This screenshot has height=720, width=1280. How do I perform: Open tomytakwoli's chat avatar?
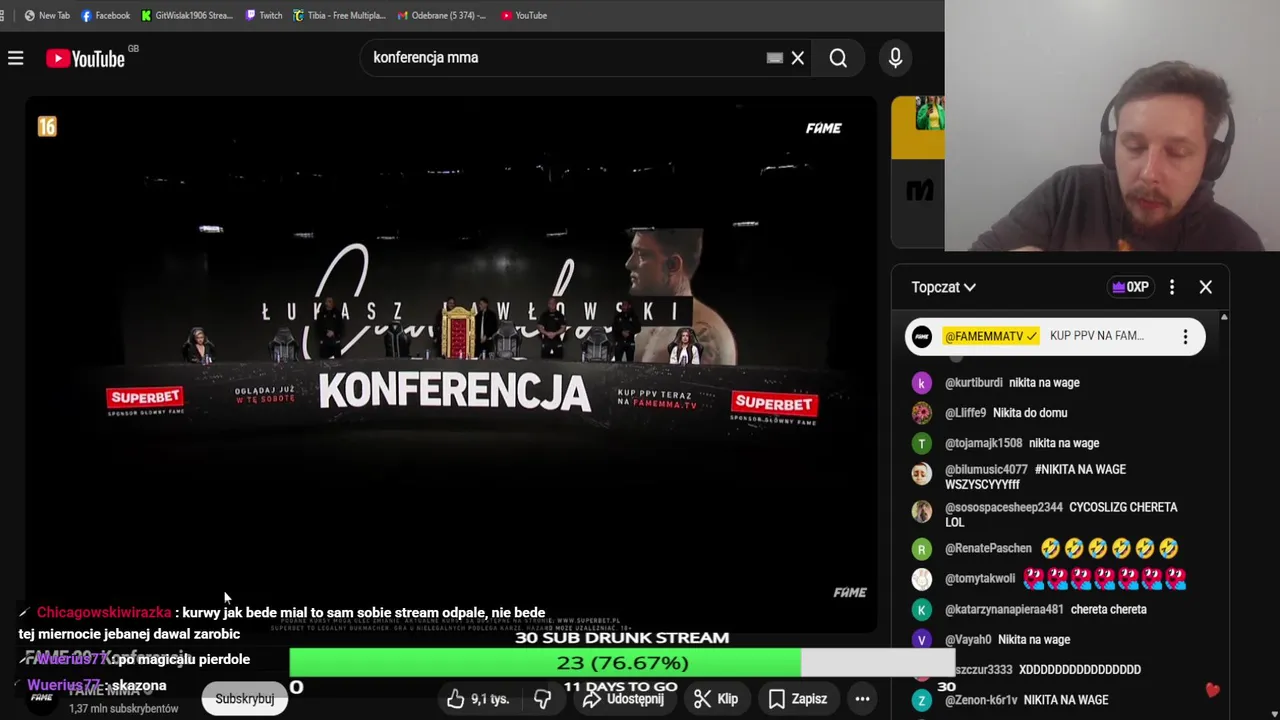pos(922,579)
